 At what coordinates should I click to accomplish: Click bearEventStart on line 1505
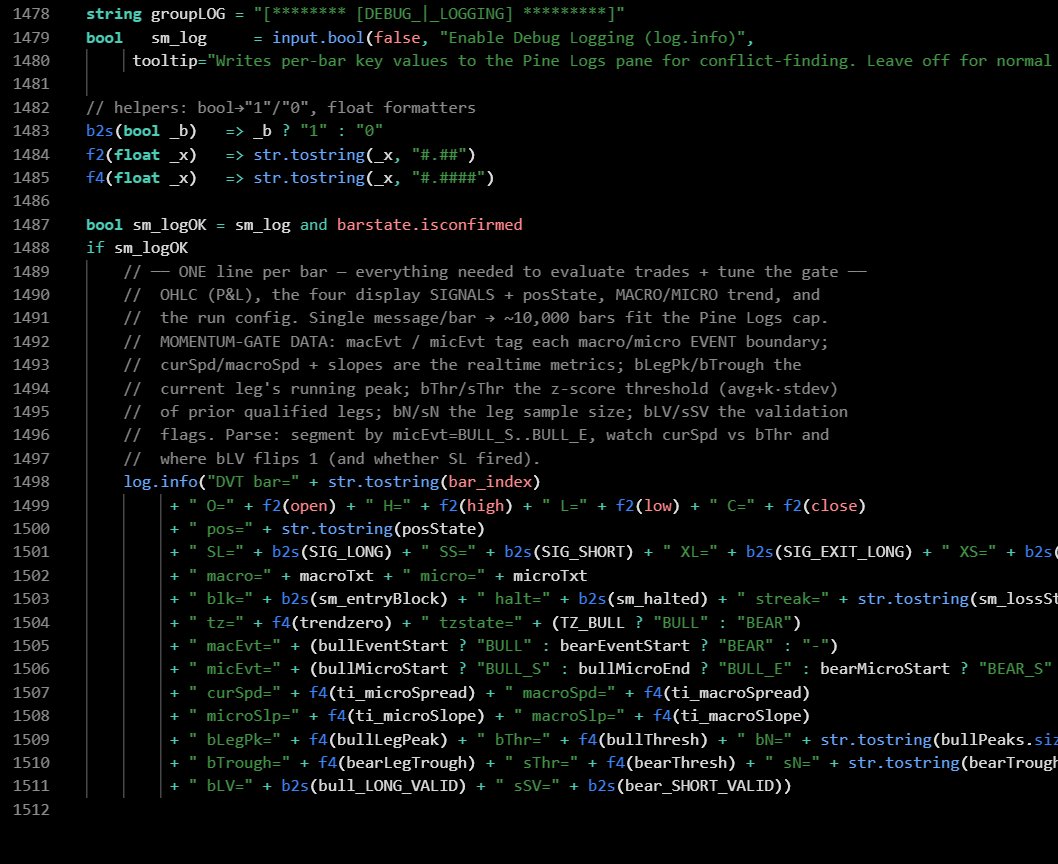pos(625,646)
